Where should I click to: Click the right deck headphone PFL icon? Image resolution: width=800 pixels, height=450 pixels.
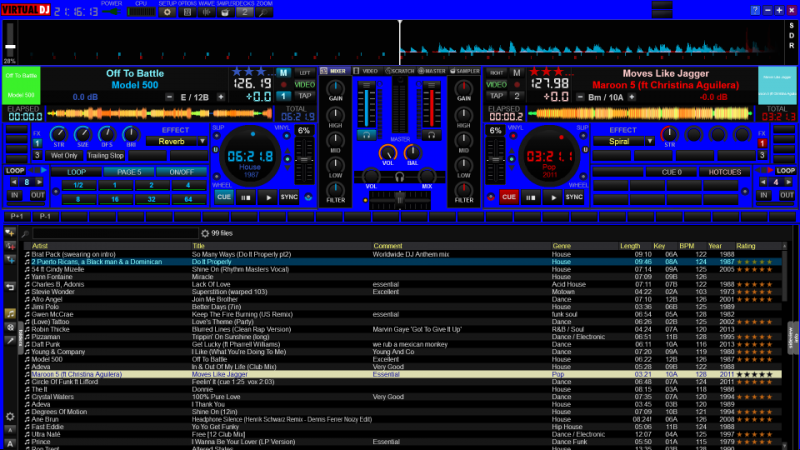point(431,135)
